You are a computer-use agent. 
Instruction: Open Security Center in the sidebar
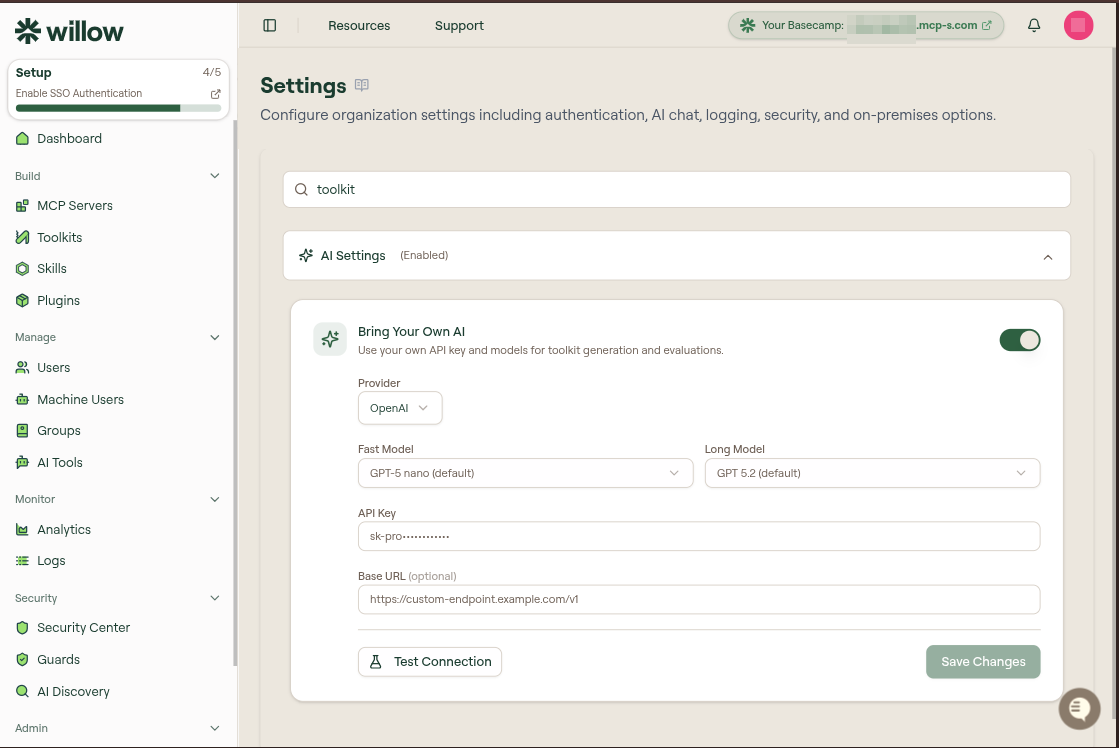pyautogui.click(x=83, y=627)
